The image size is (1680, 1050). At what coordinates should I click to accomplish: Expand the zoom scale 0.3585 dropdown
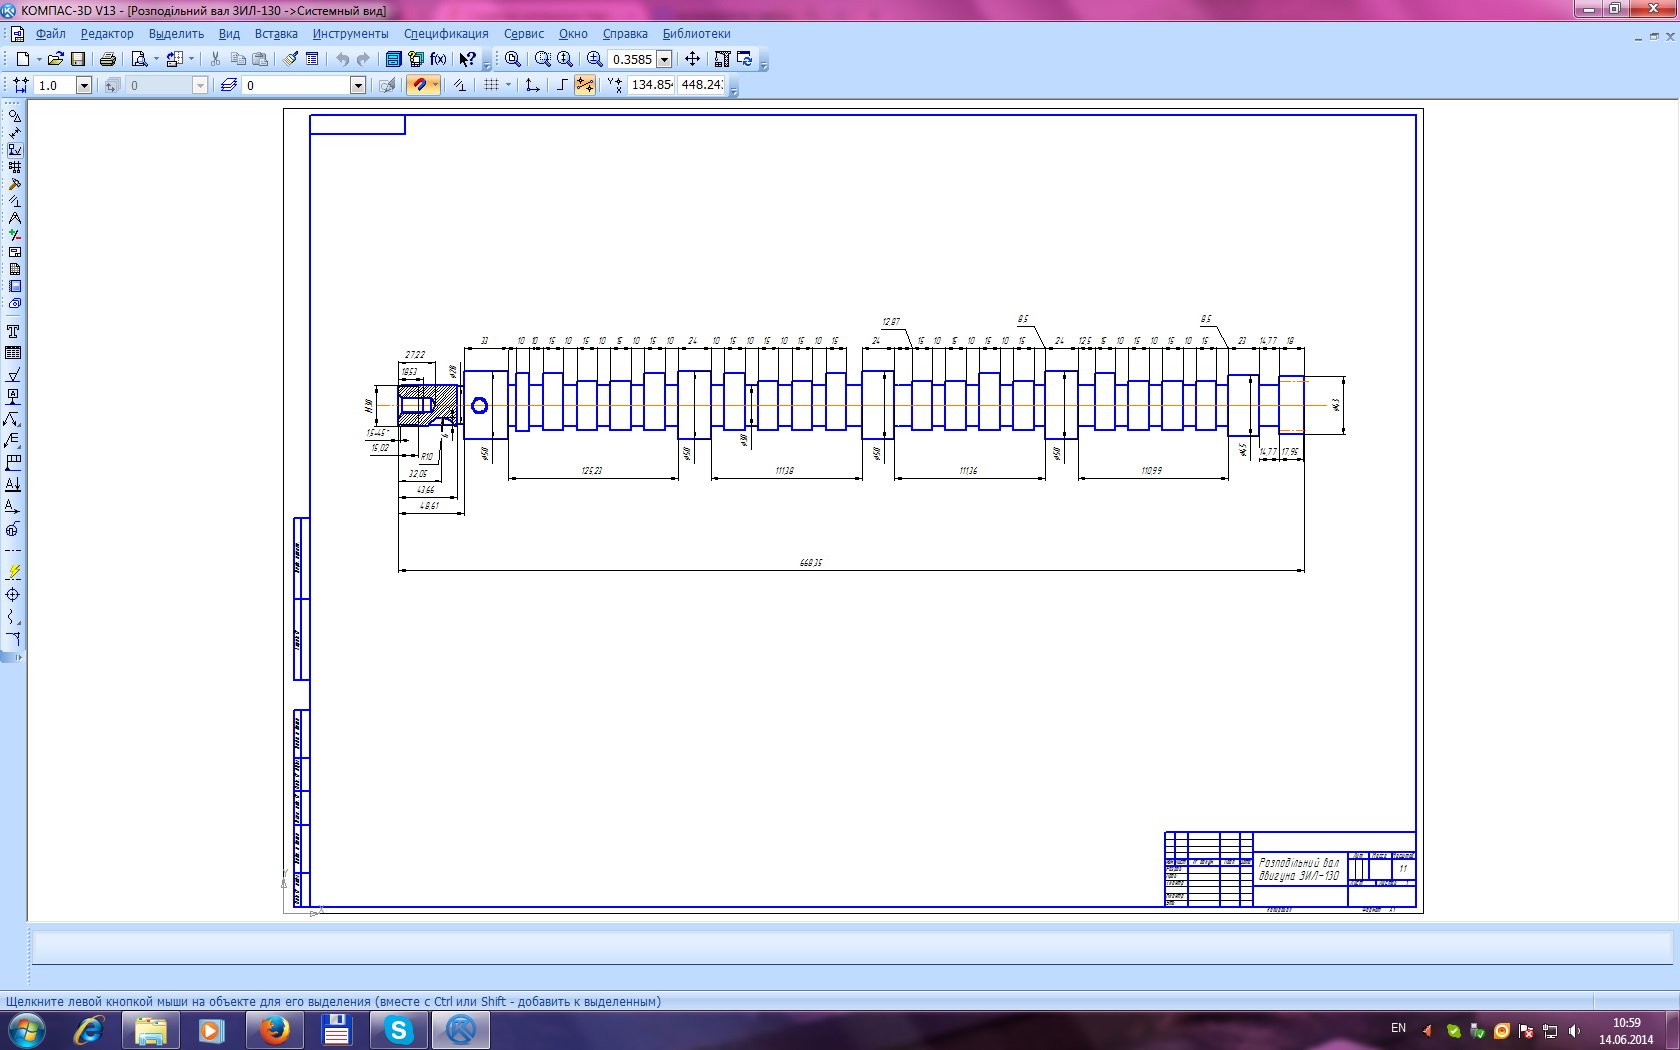click(x=664, y=60)
